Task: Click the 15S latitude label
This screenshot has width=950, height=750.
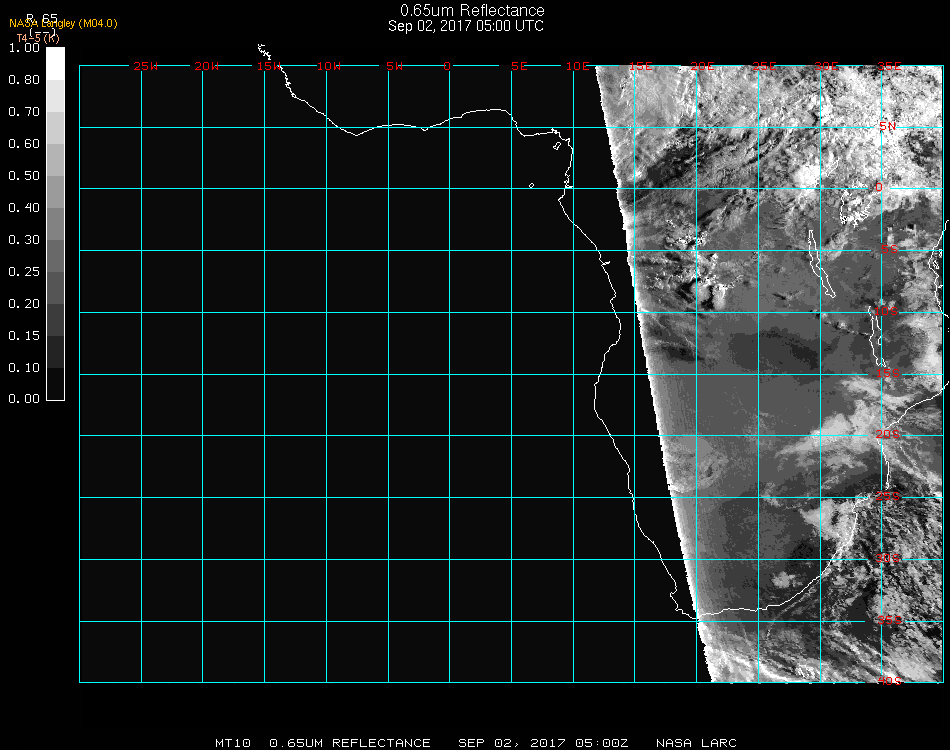Action: click(x=888, y=373)
